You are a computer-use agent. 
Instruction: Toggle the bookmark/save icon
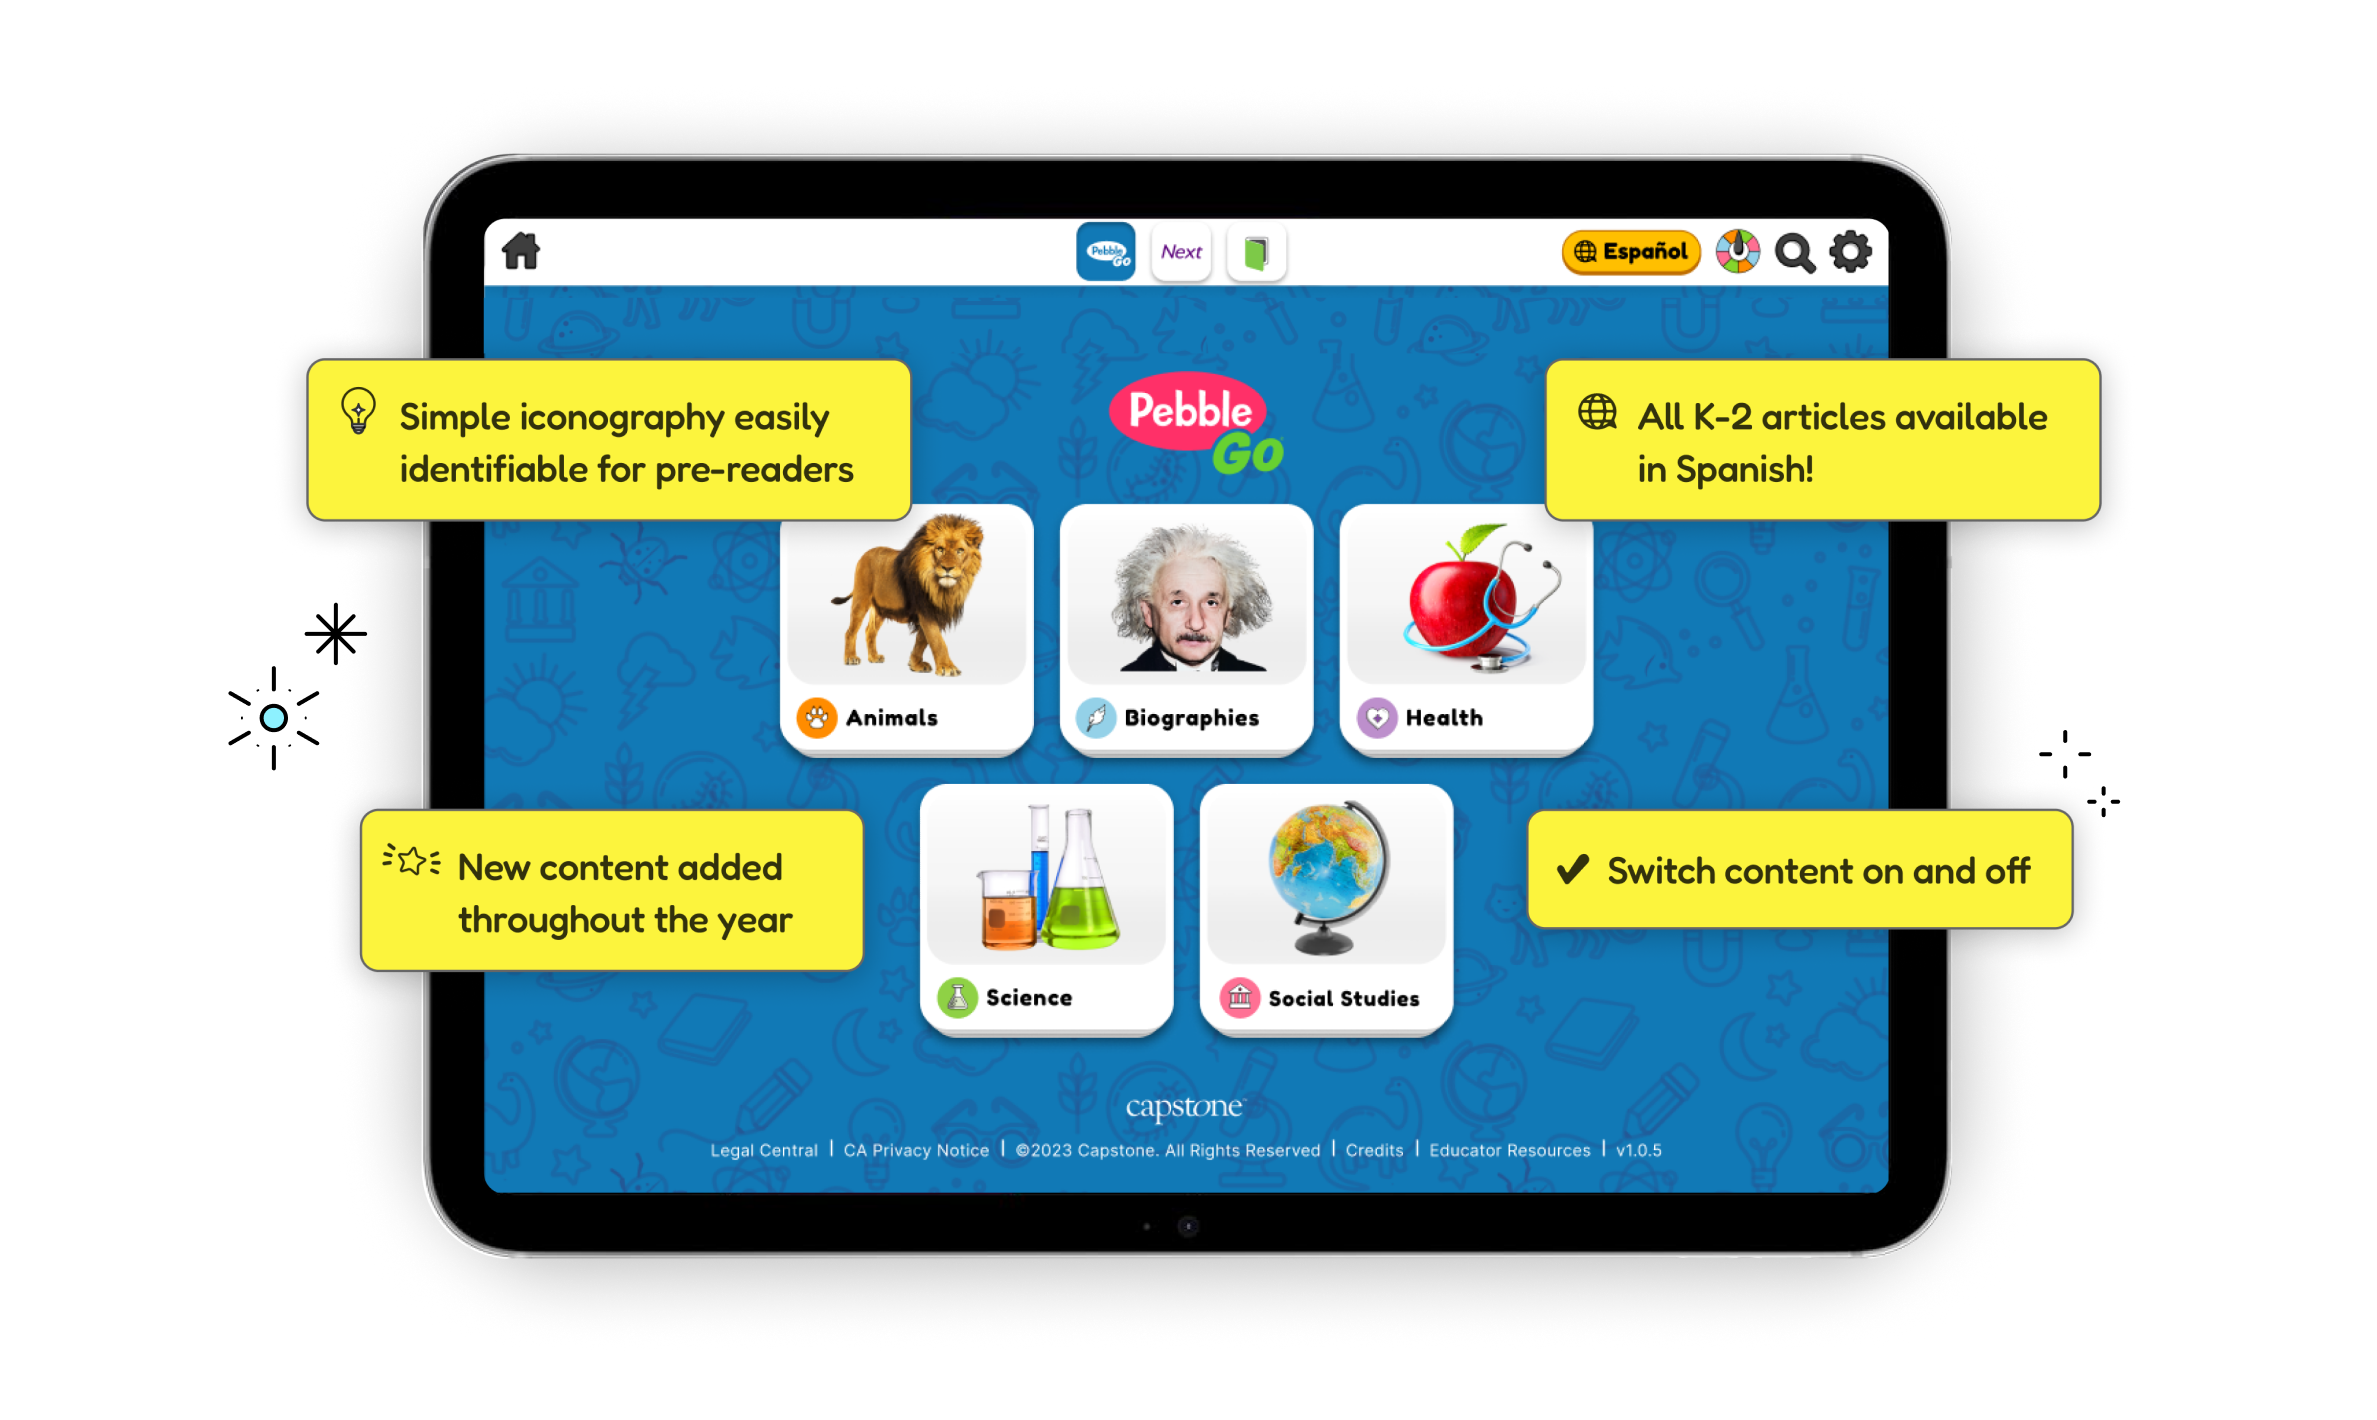(x=1256, y=252)
